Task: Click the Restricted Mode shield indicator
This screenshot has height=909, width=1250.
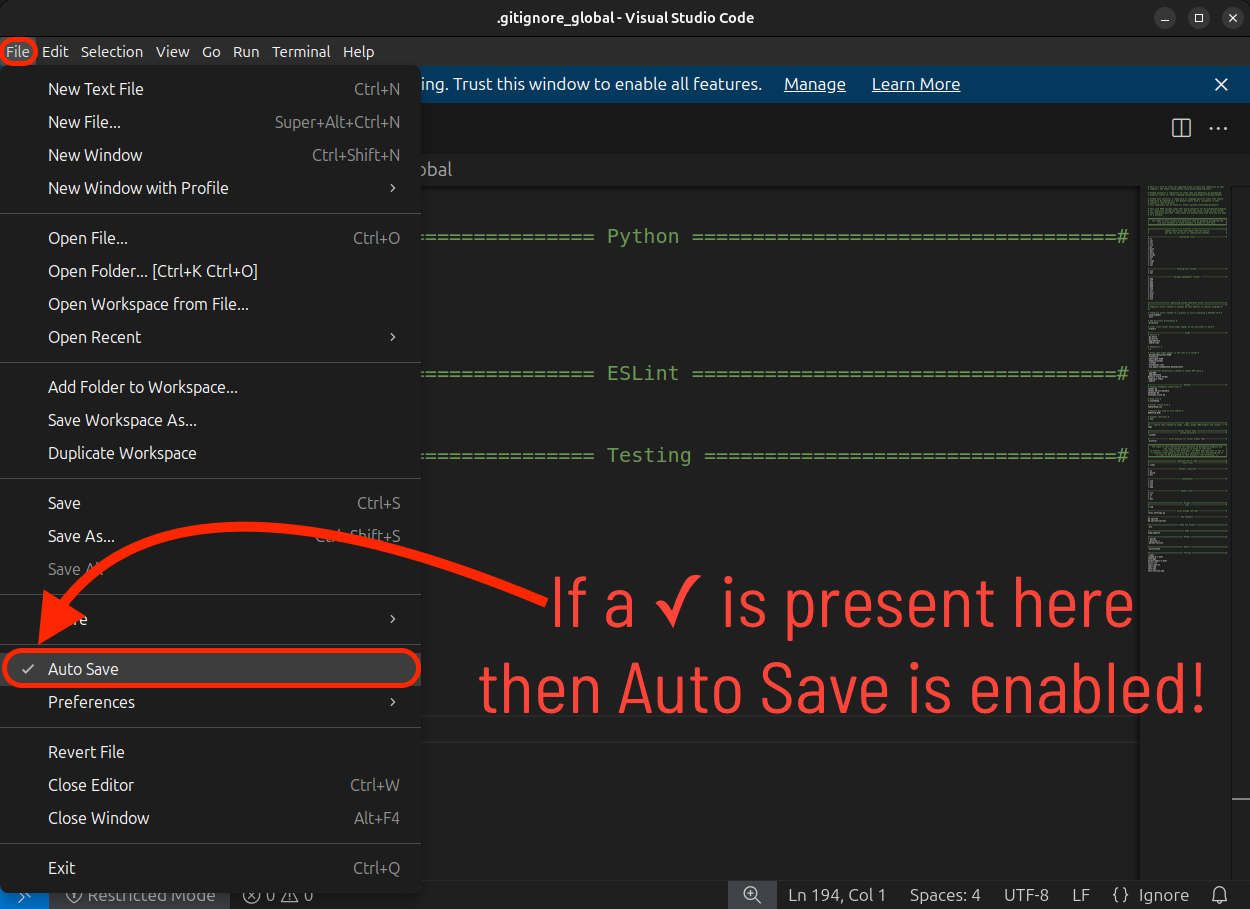Action: (140, 895)
